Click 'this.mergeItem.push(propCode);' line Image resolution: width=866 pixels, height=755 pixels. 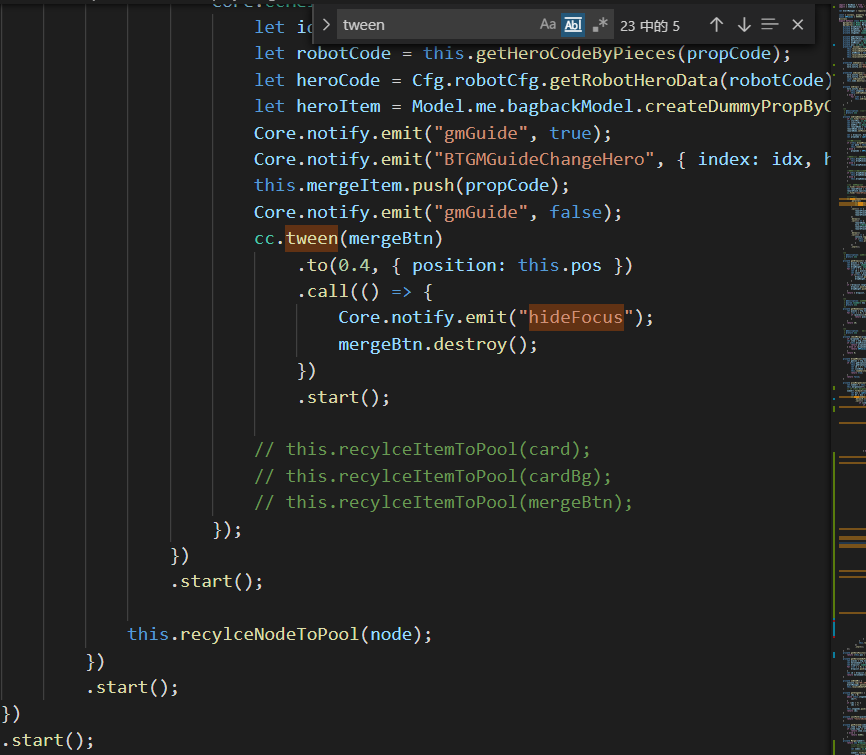(x=411, y=186)
